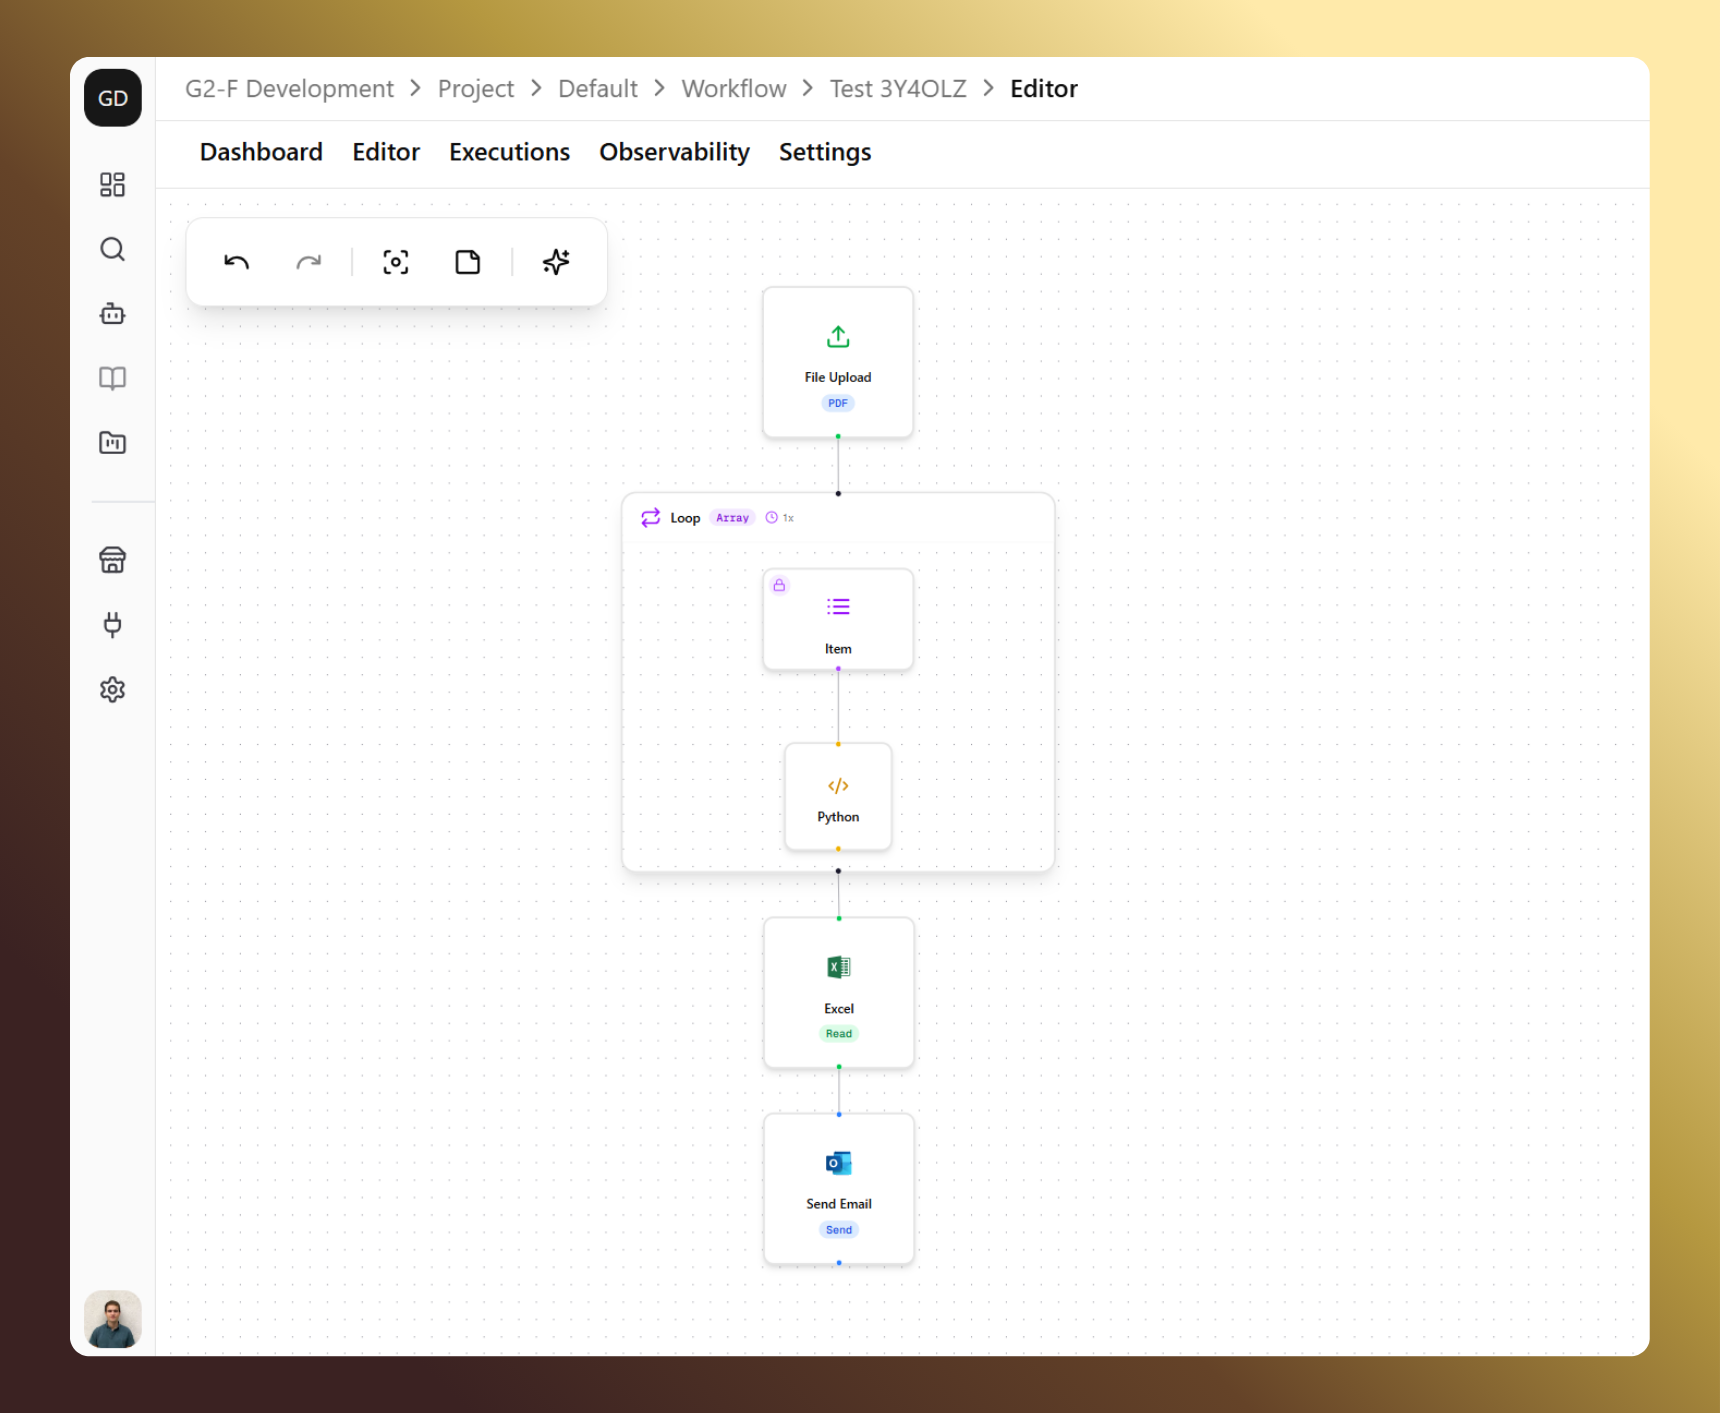1720x1413 pixels.
Task: Click the redo arrow in toolbar
Action: 308,262
